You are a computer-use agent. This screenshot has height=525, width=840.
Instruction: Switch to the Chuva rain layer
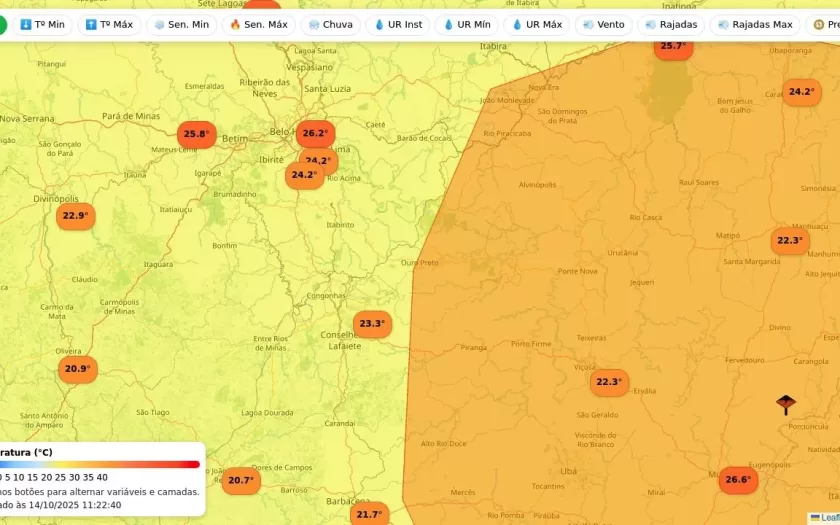click(x=330, y=25)
